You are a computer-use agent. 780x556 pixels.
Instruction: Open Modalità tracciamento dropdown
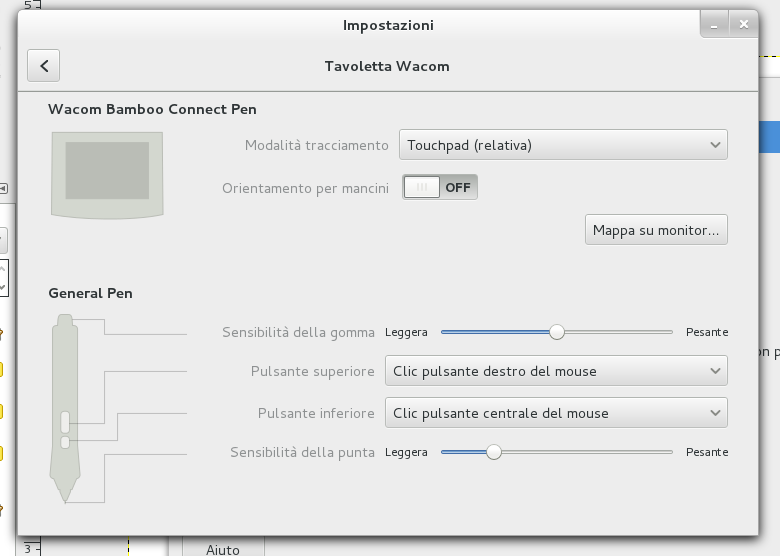(x=563, y=145)
